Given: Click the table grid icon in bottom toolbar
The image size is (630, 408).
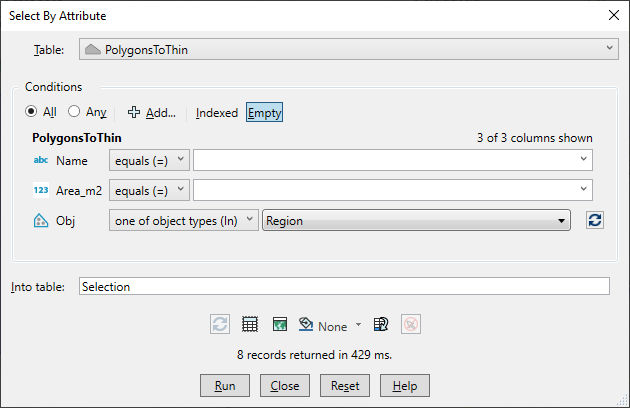Looking at the screenshot, I should point(250,325).
